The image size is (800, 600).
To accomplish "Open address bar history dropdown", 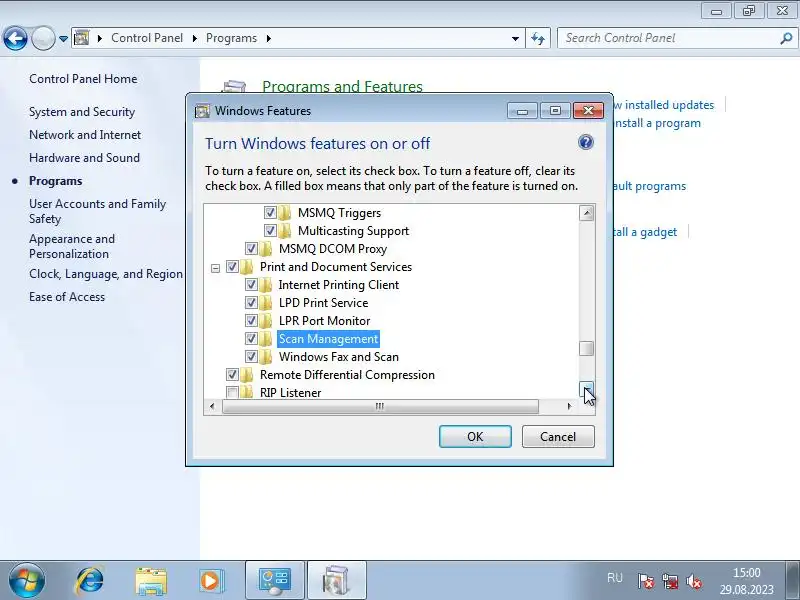I will (x=515, y=39).
